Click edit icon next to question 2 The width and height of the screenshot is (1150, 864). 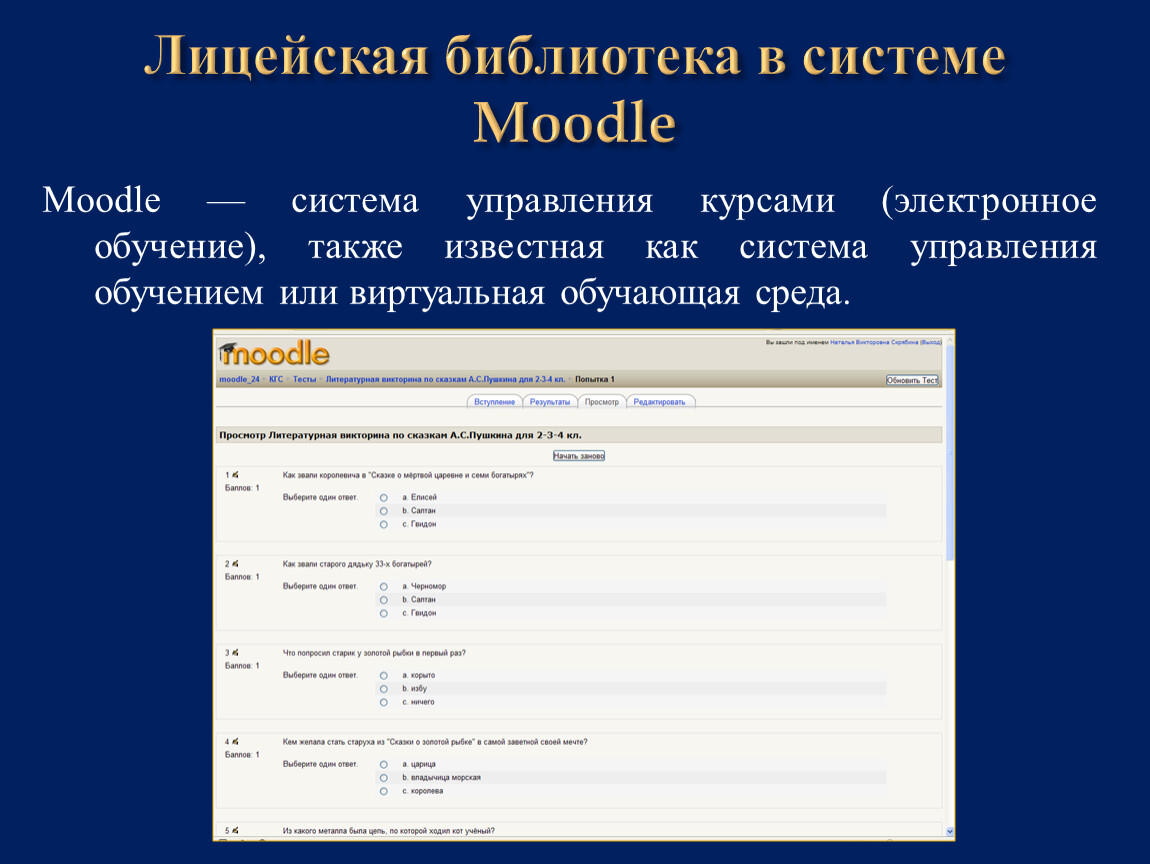pyautogui.click(x=235, y=564)
